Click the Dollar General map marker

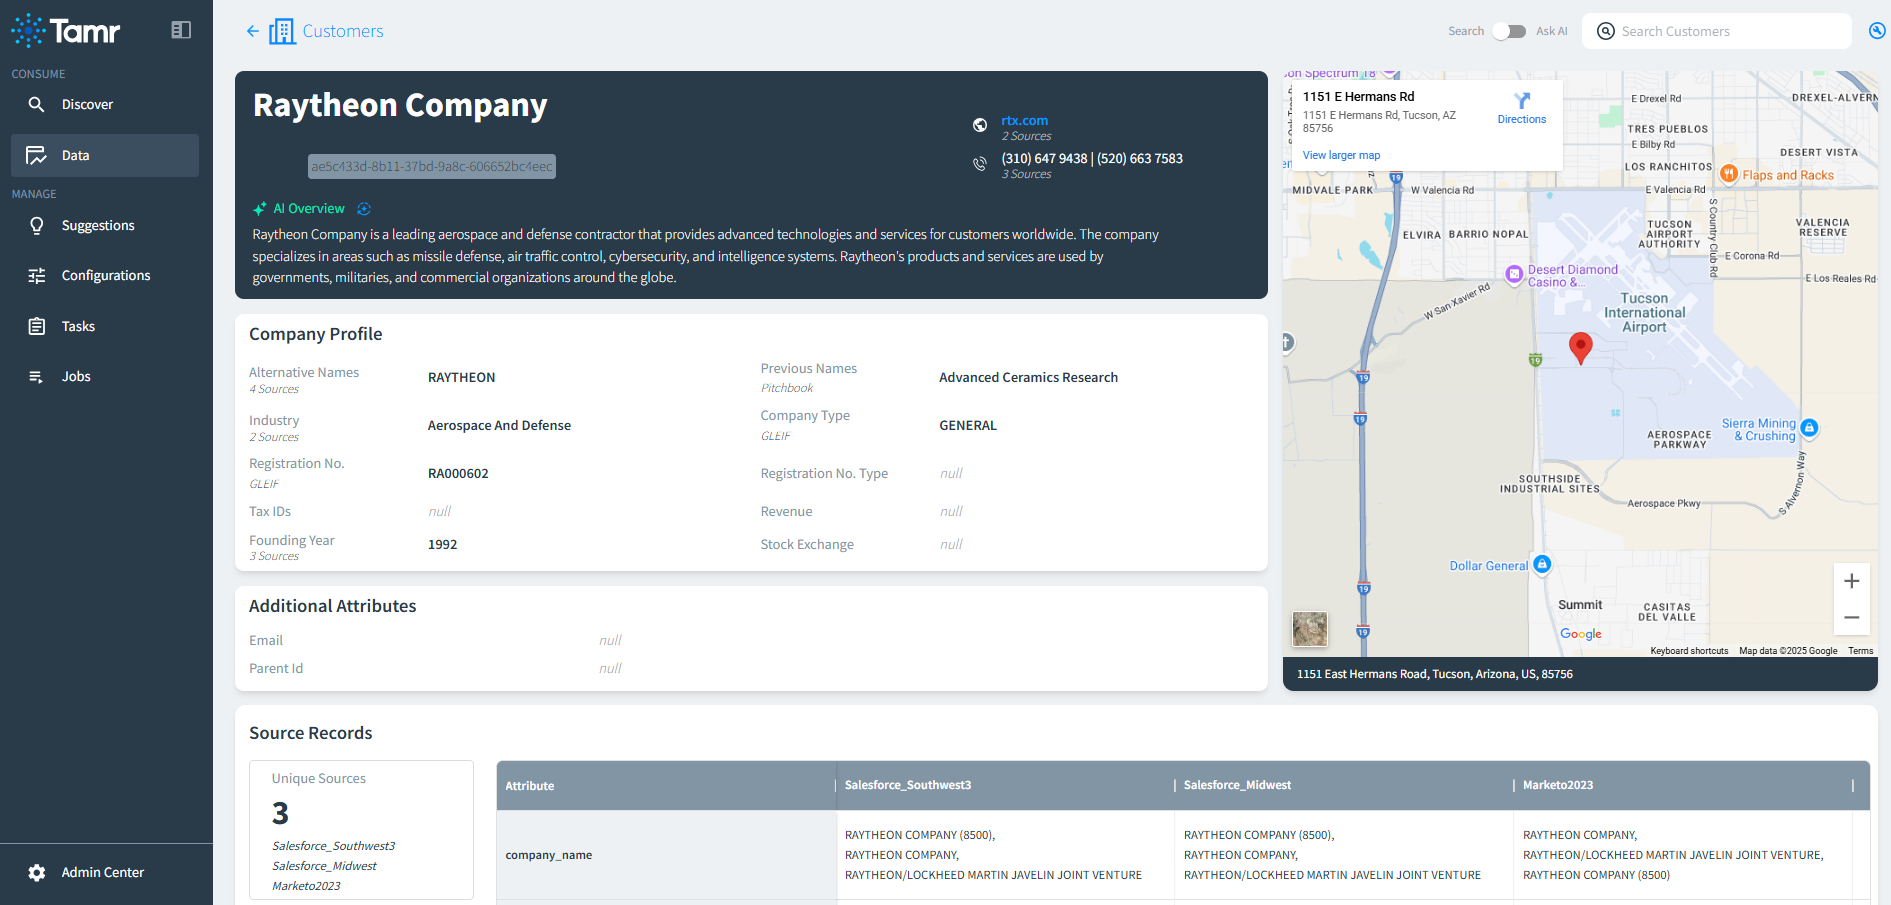click(x=1542, y=565)
